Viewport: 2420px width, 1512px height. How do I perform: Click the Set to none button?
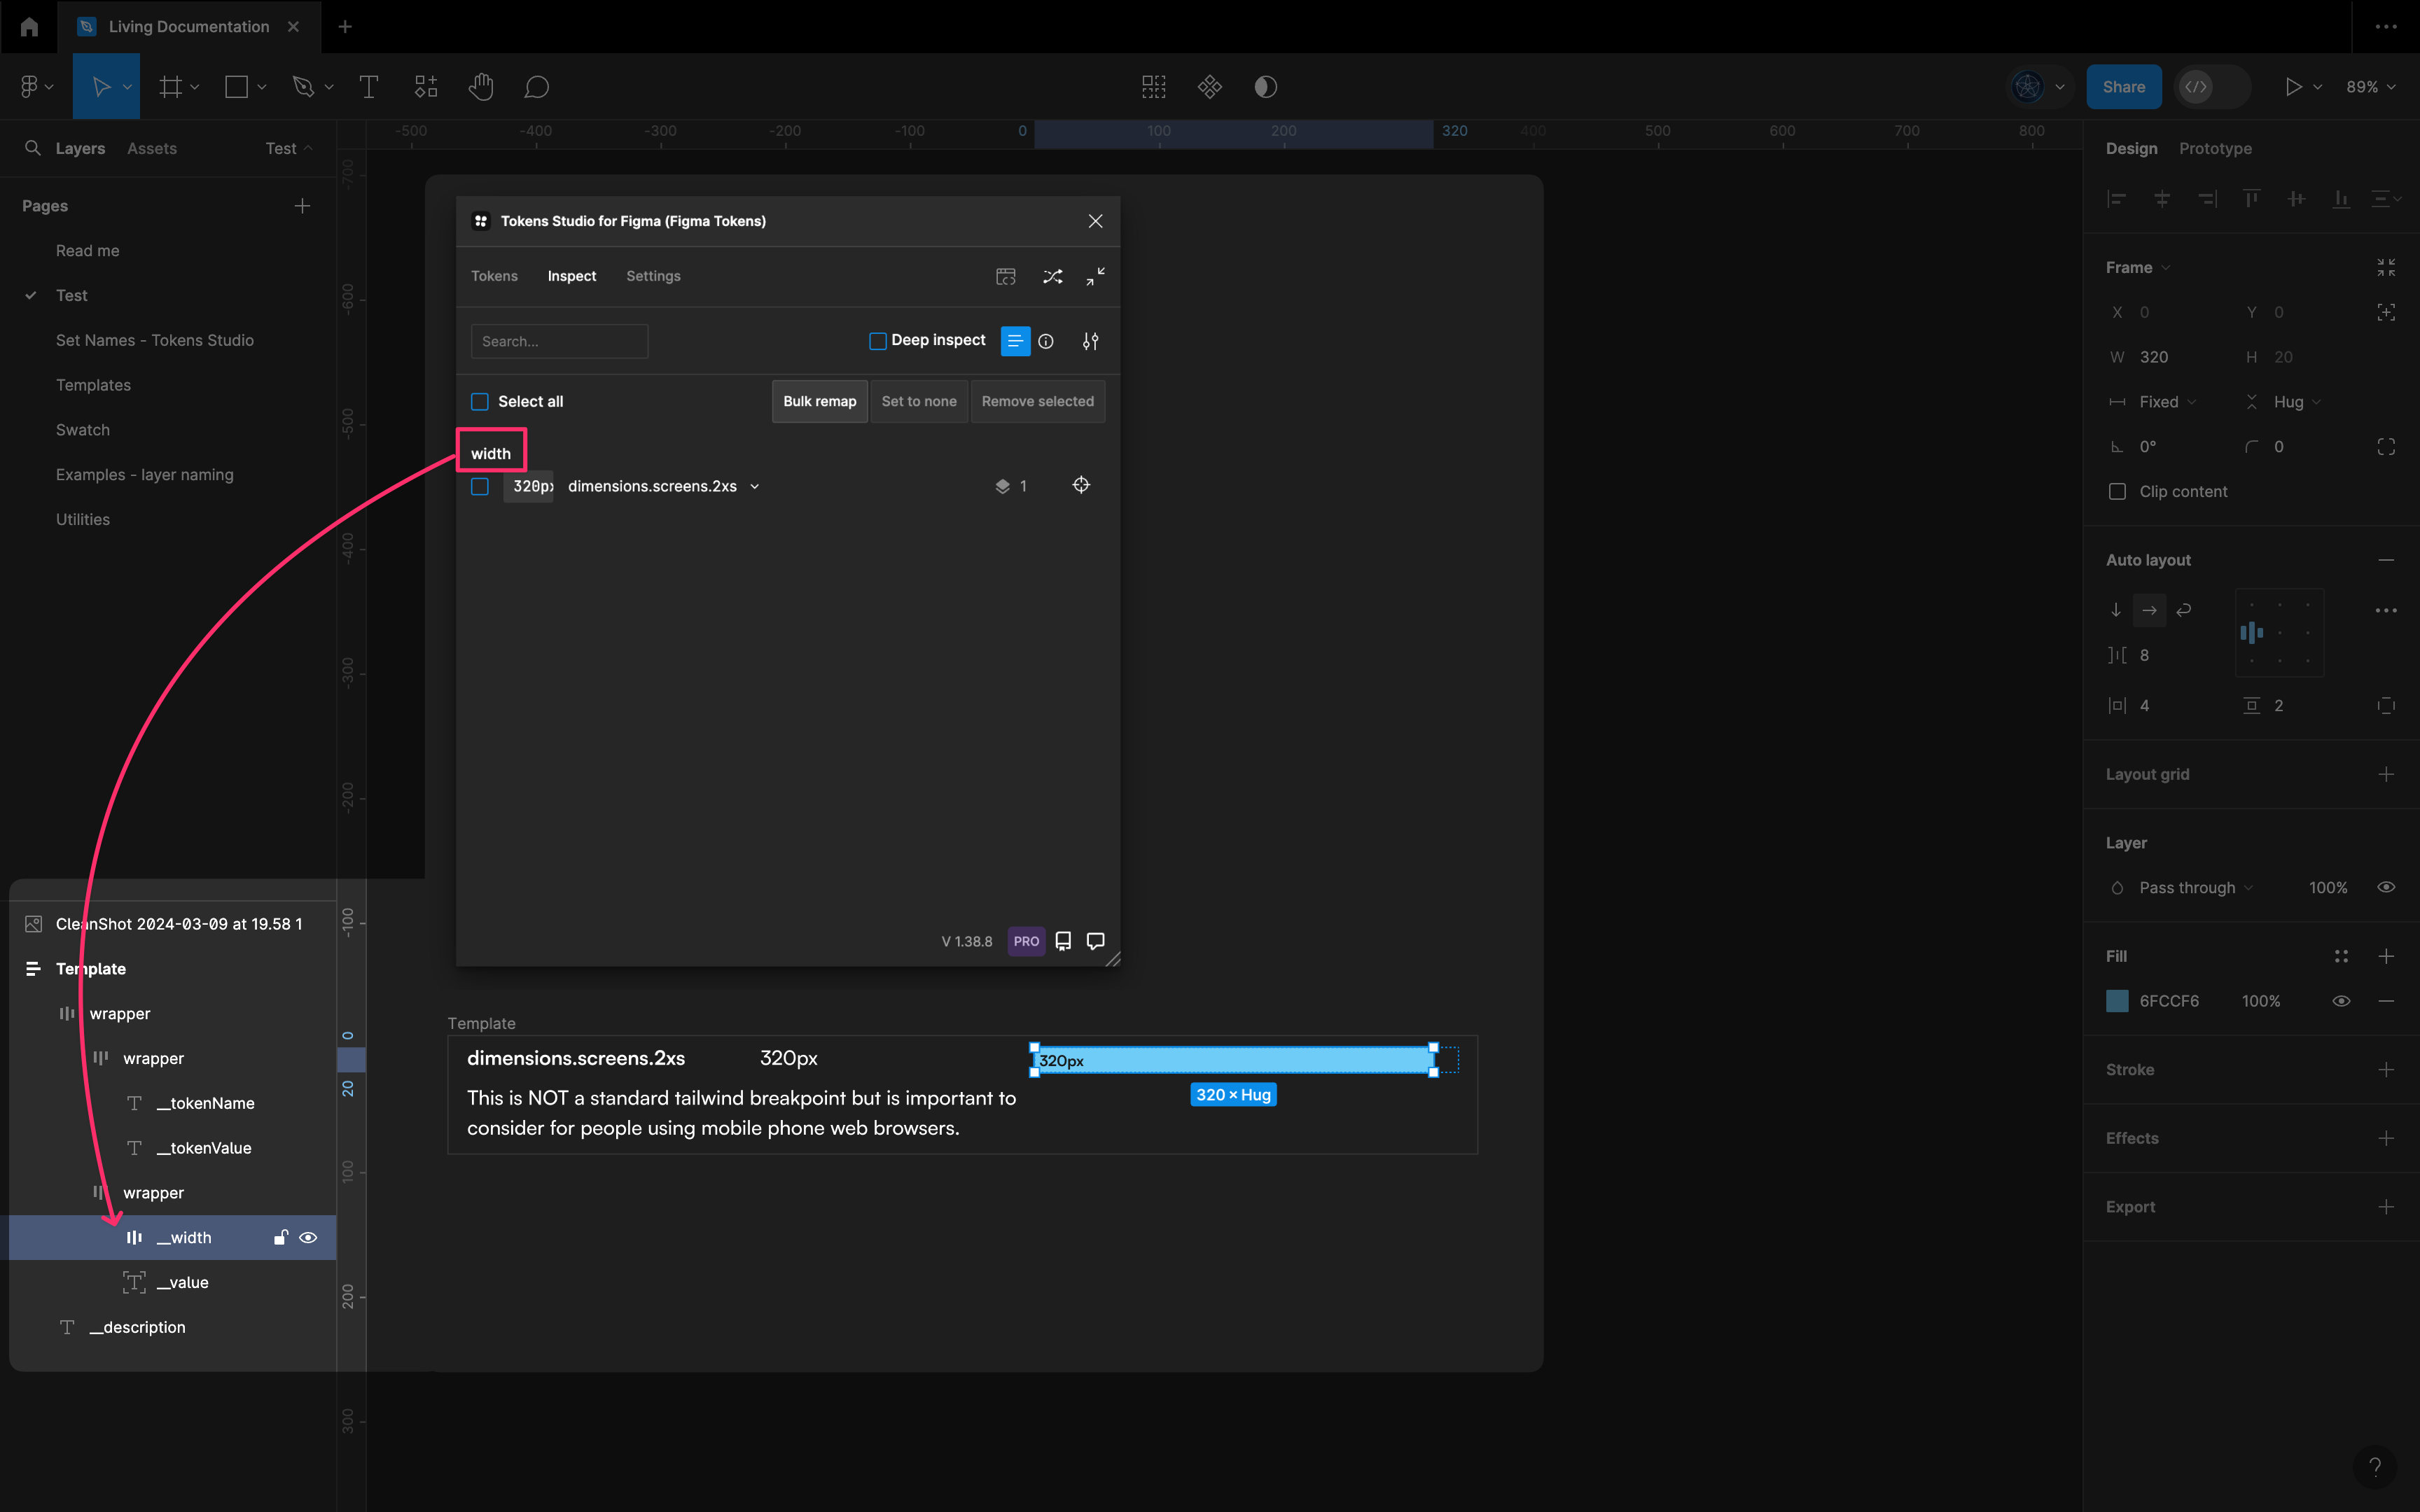click(919, 401)
